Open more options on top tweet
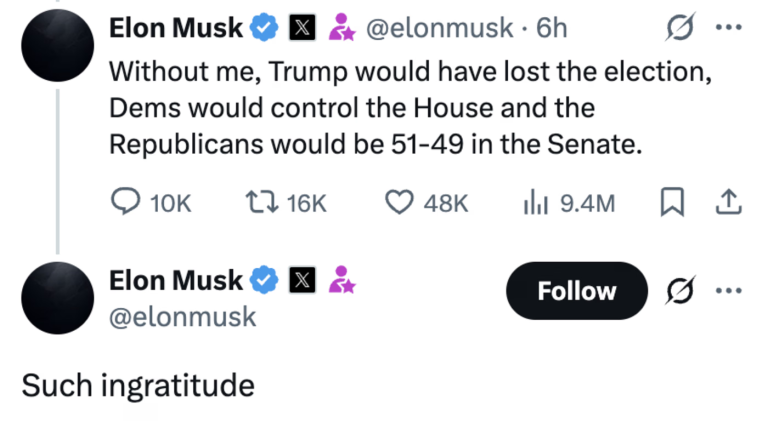The height and width of the screenshot is (428, 768). coord(729,29)
